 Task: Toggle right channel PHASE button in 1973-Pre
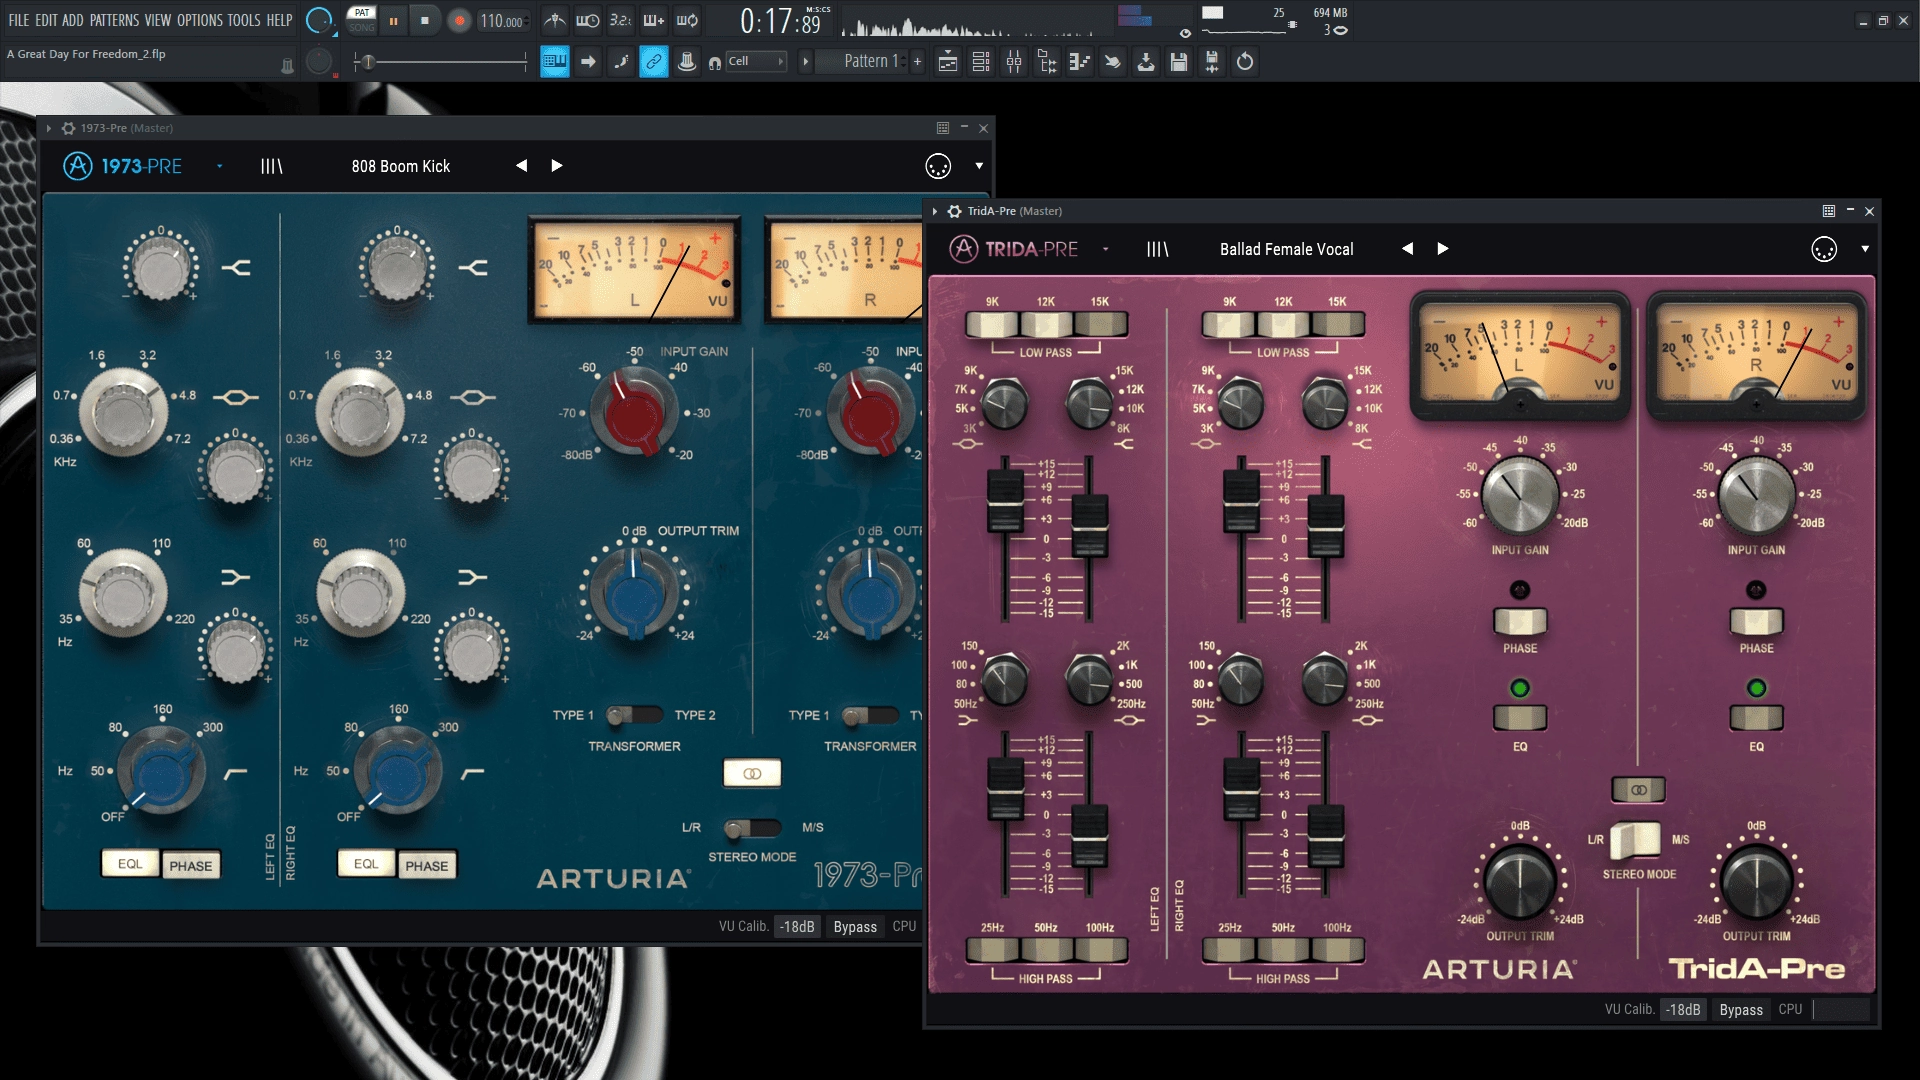tap(427, 865)
